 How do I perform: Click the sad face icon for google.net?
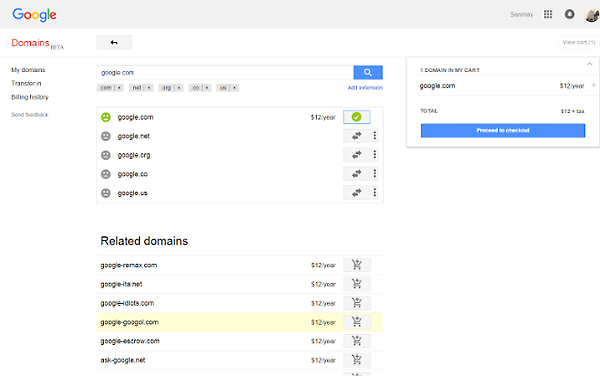(x=106, y=136)
